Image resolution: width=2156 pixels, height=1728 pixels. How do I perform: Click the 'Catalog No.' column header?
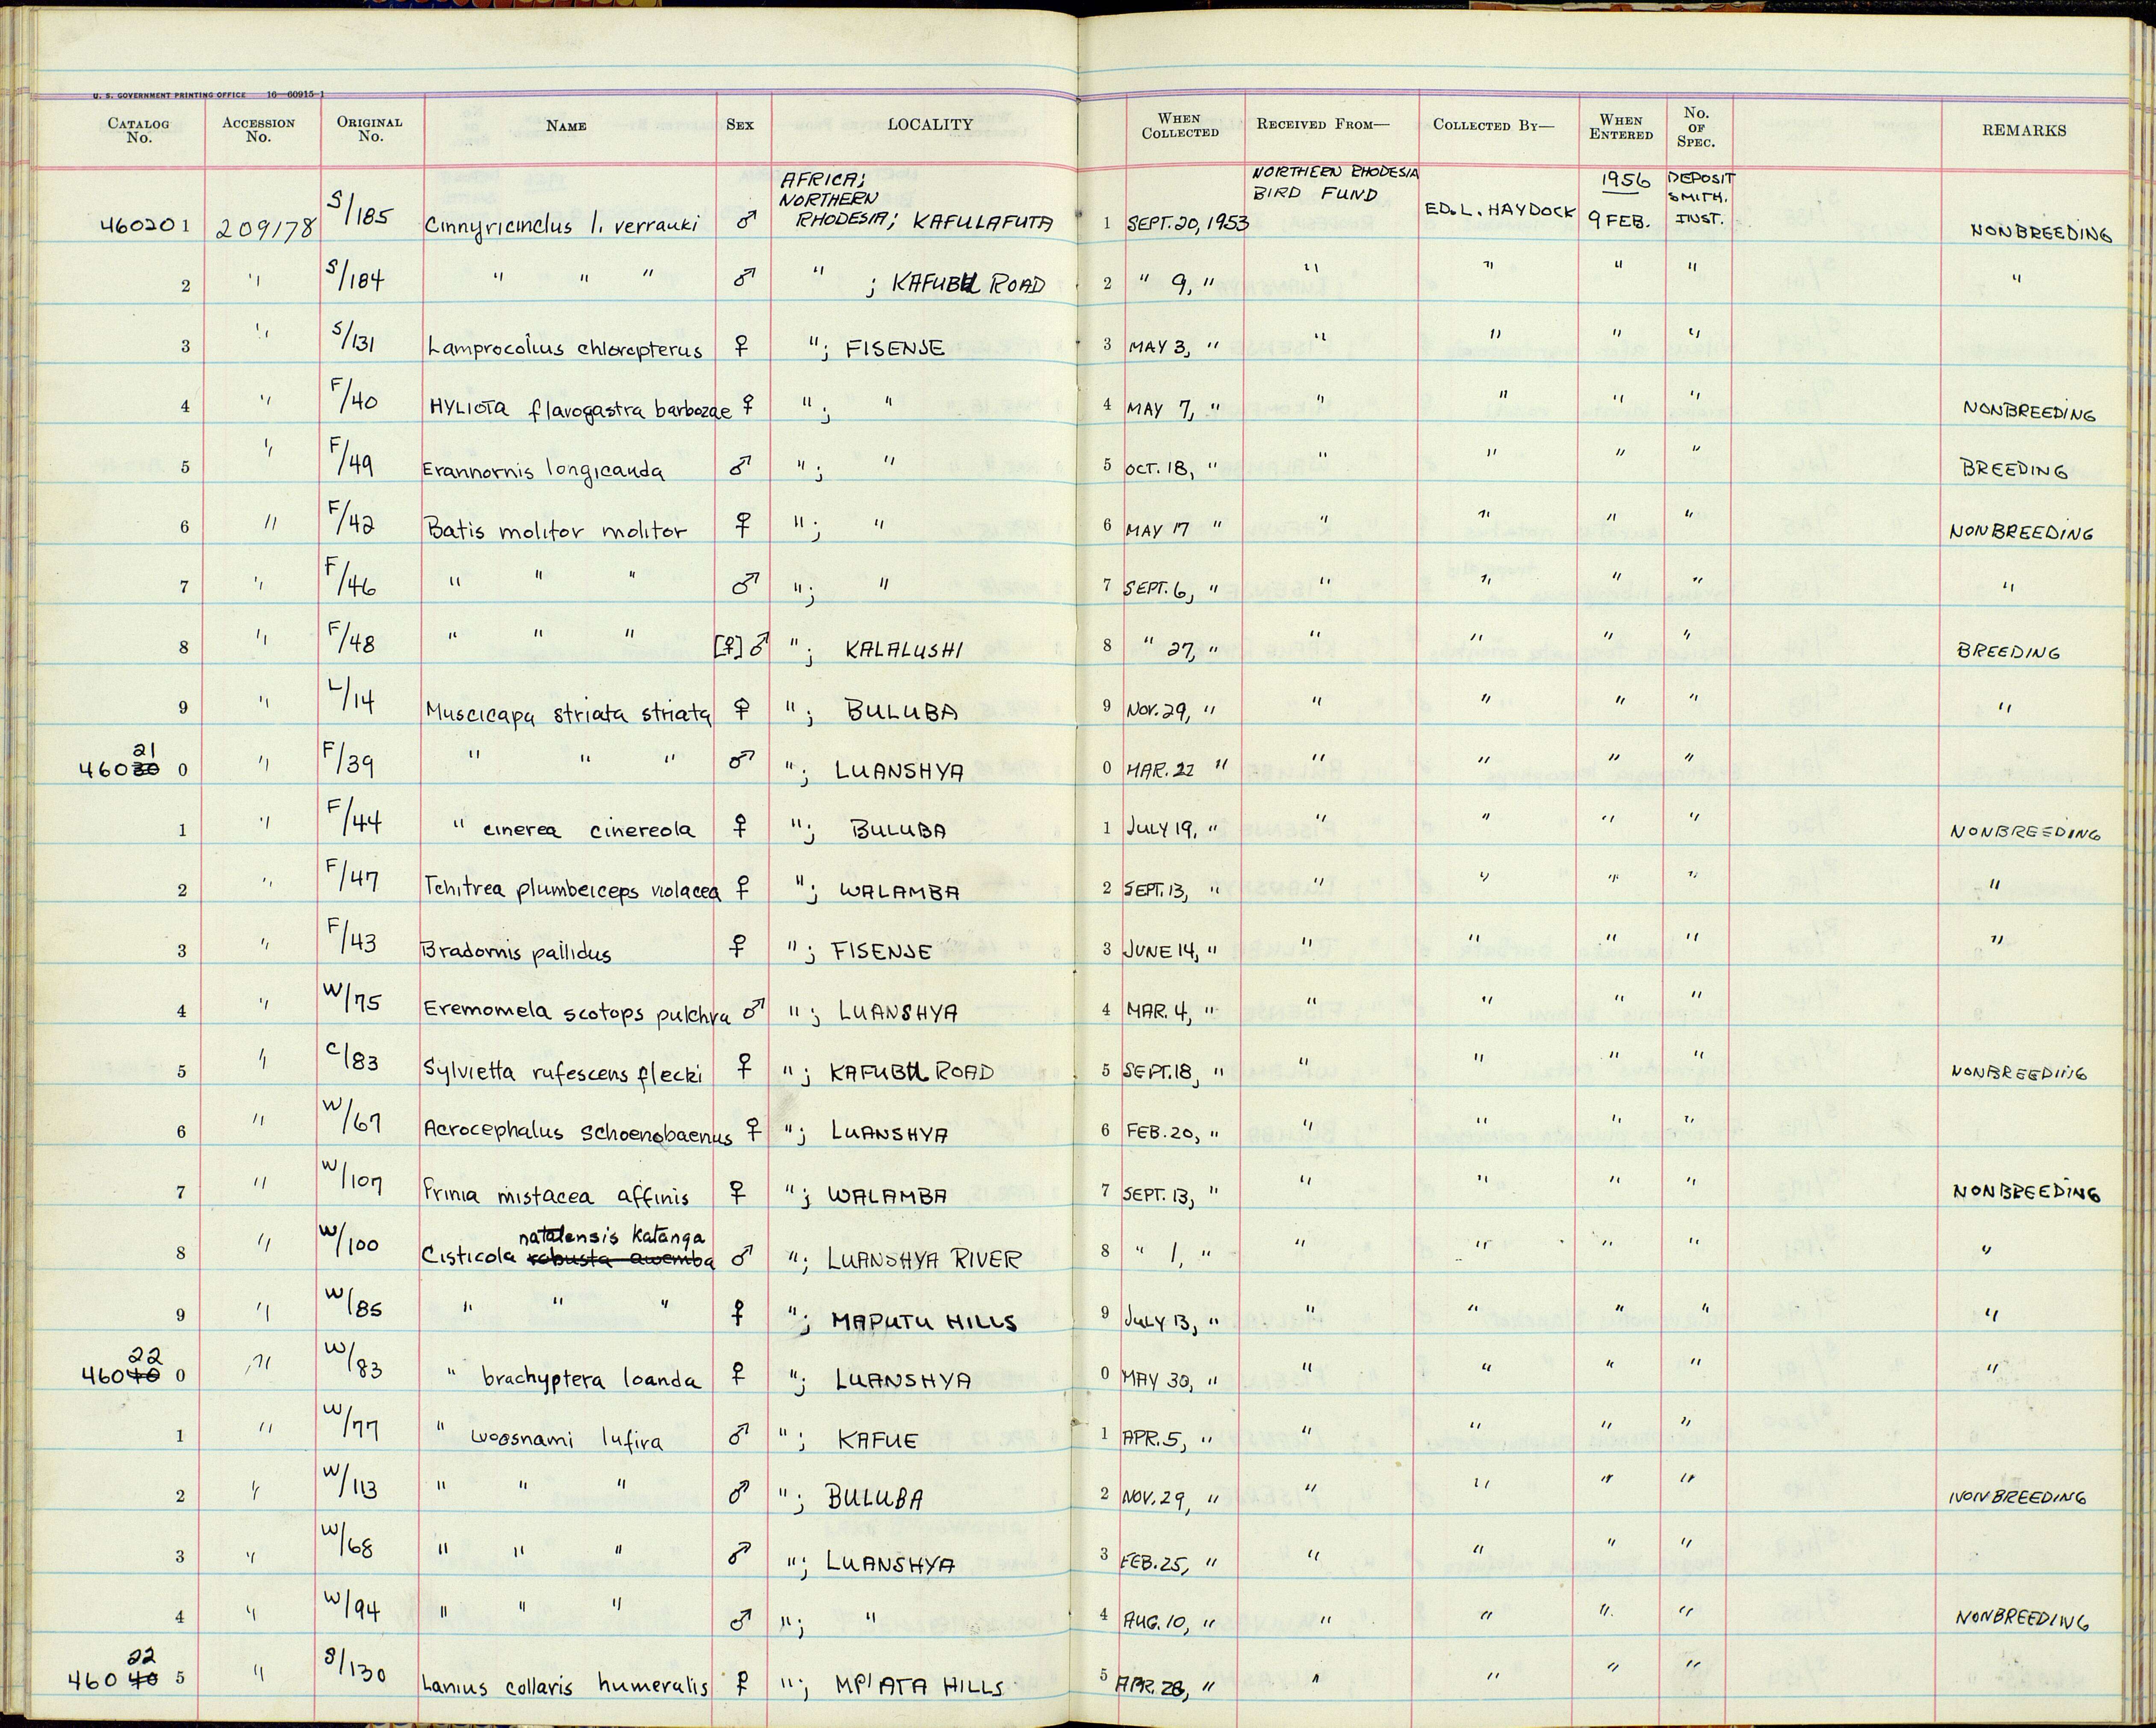139,130
